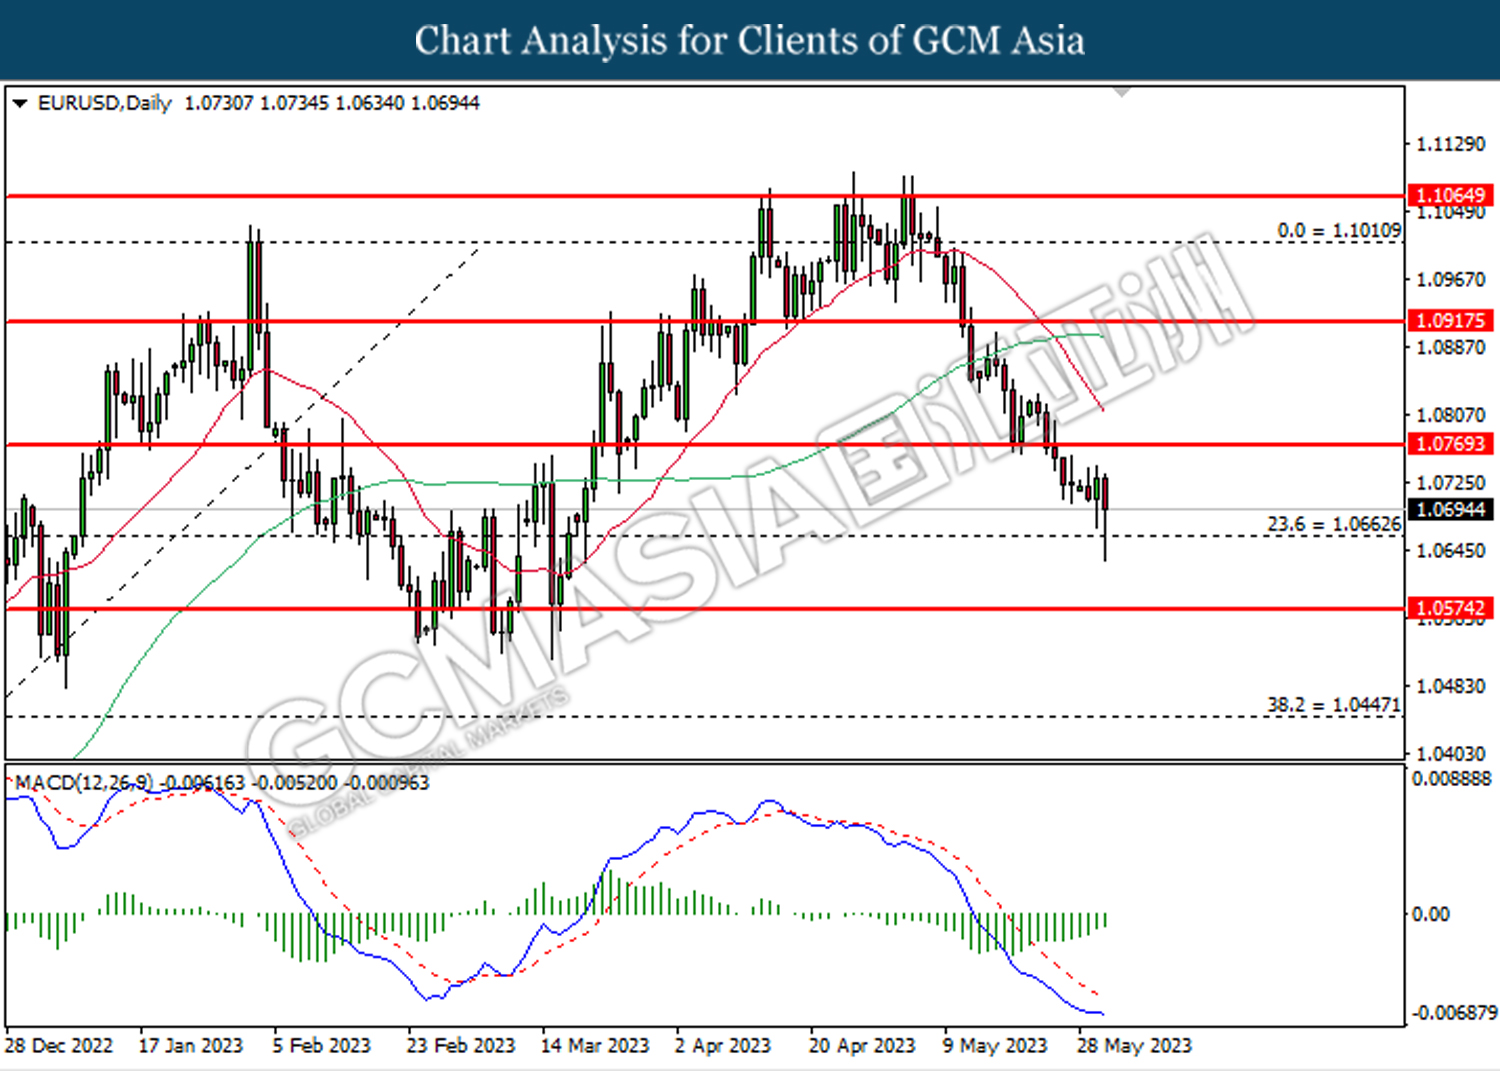Click the 5 Feb 2023 date label
This screenshot has height=1071, width=1500.
point(321,1046)
